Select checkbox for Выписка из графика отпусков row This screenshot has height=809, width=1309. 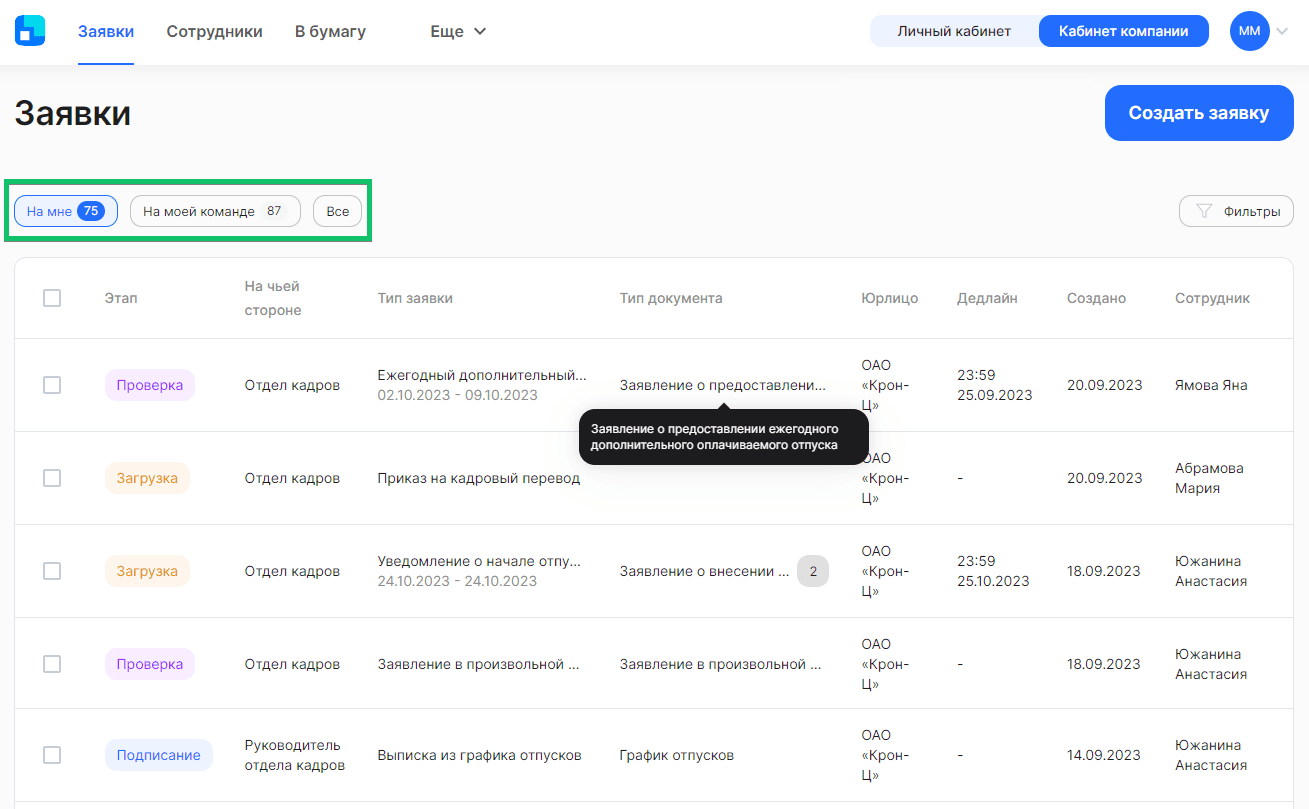click(x=52, y=755)
